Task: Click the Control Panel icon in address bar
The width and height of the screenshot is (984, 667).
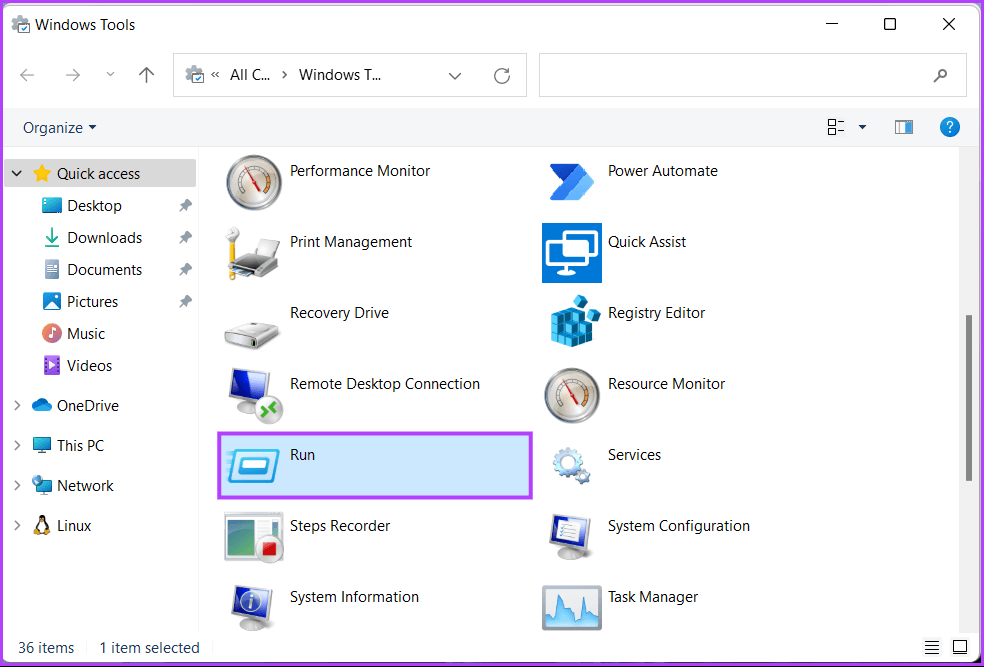Action: (x=195, y=75)
